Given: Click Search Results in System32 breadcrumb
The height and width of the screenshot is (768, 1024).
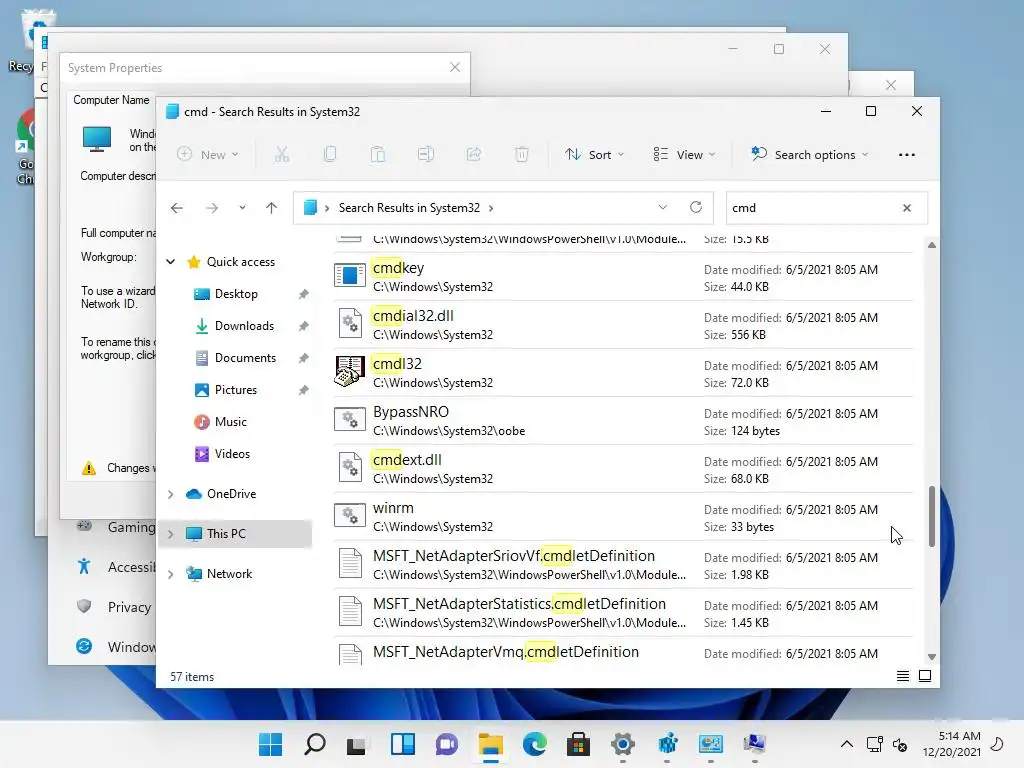Looking at the screenshot, I should click(409, 208).
